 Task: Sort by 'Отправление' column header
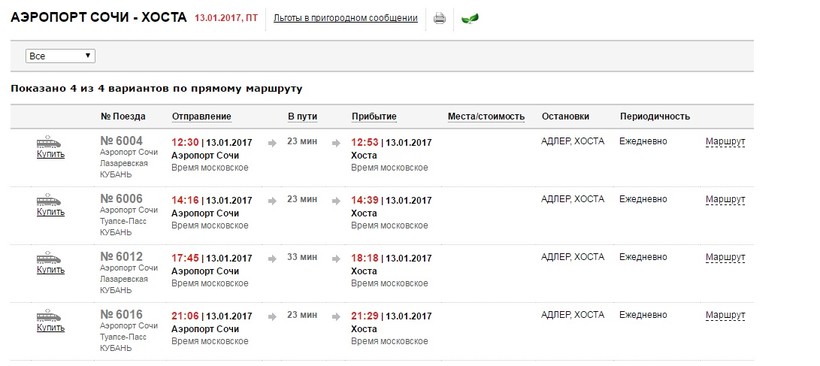pyautogui.click(x=202, y=117)
